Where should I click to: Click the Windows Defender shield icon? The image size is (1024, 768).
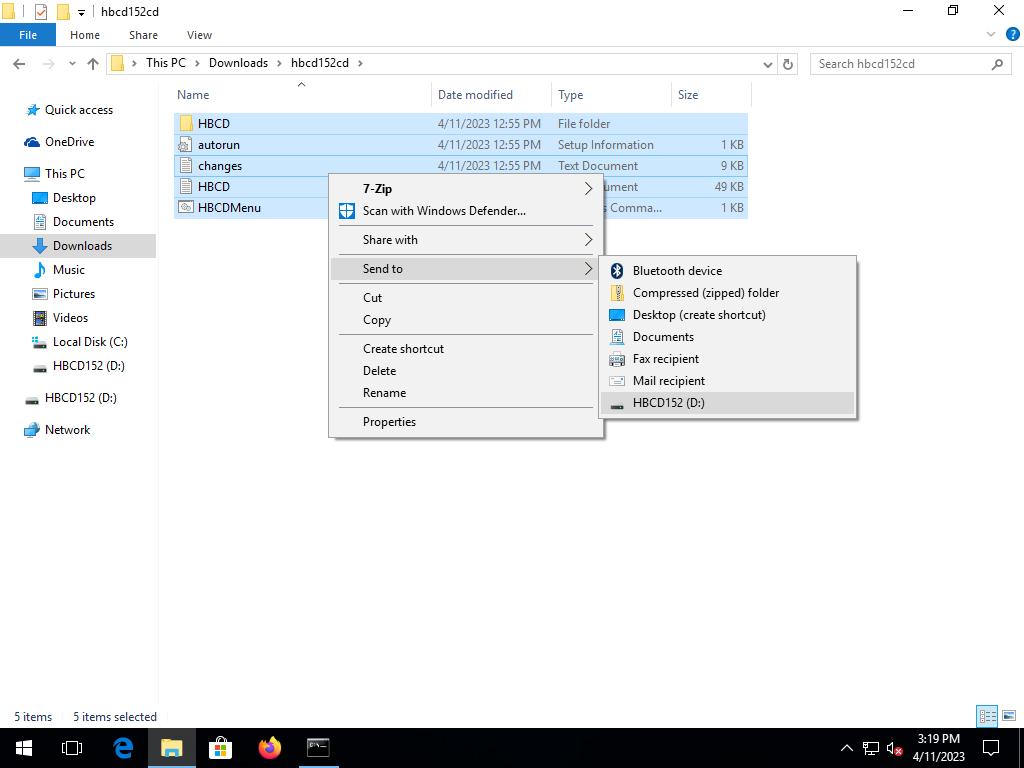pos(346,211)
